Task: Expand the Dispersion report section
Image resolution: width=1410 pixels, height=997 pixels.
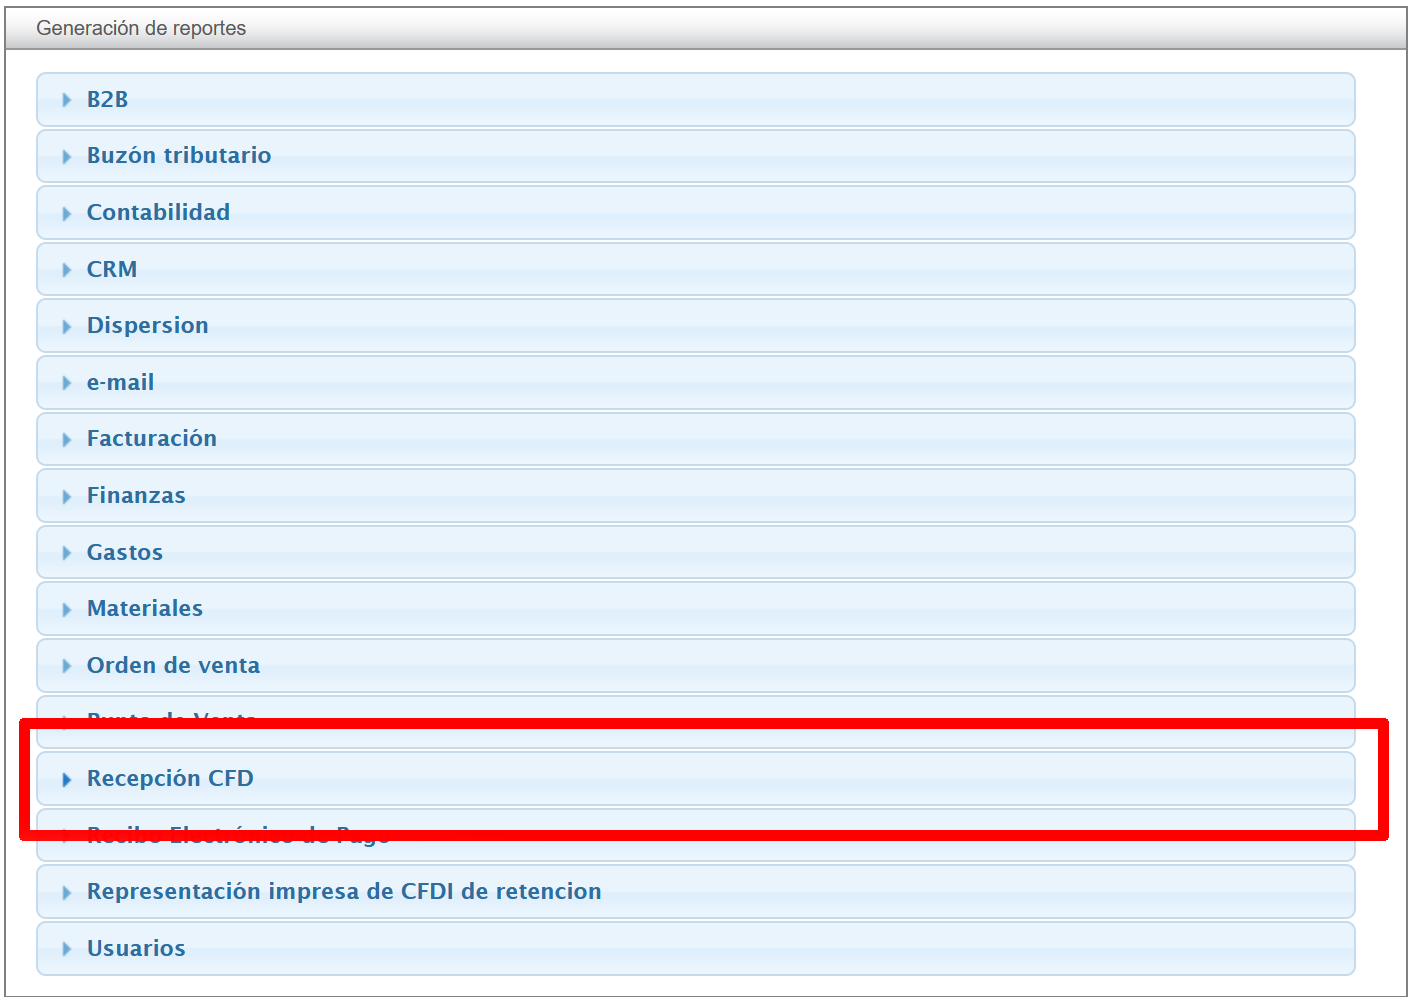Action: (x=148, y=326)
